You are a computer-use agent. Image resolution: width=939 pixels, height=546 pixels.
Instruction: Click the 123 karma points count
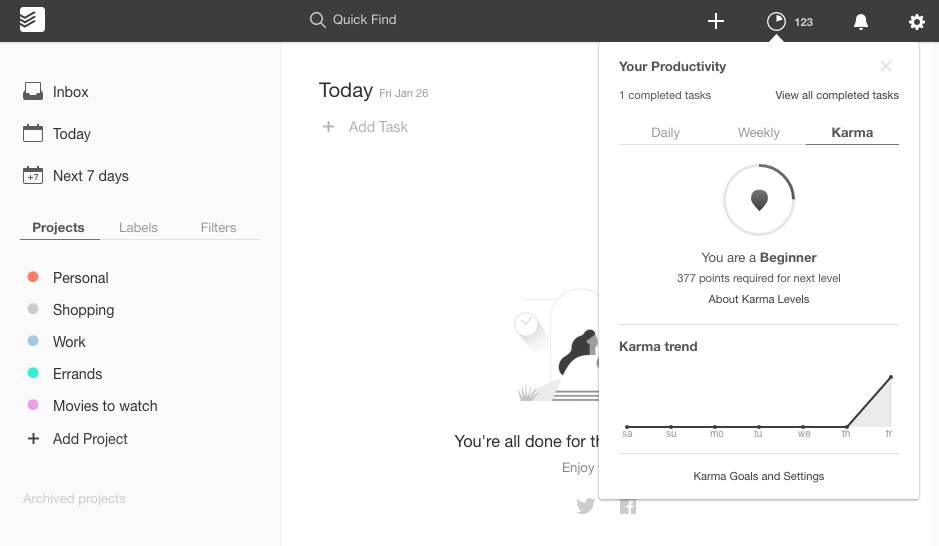804,22
